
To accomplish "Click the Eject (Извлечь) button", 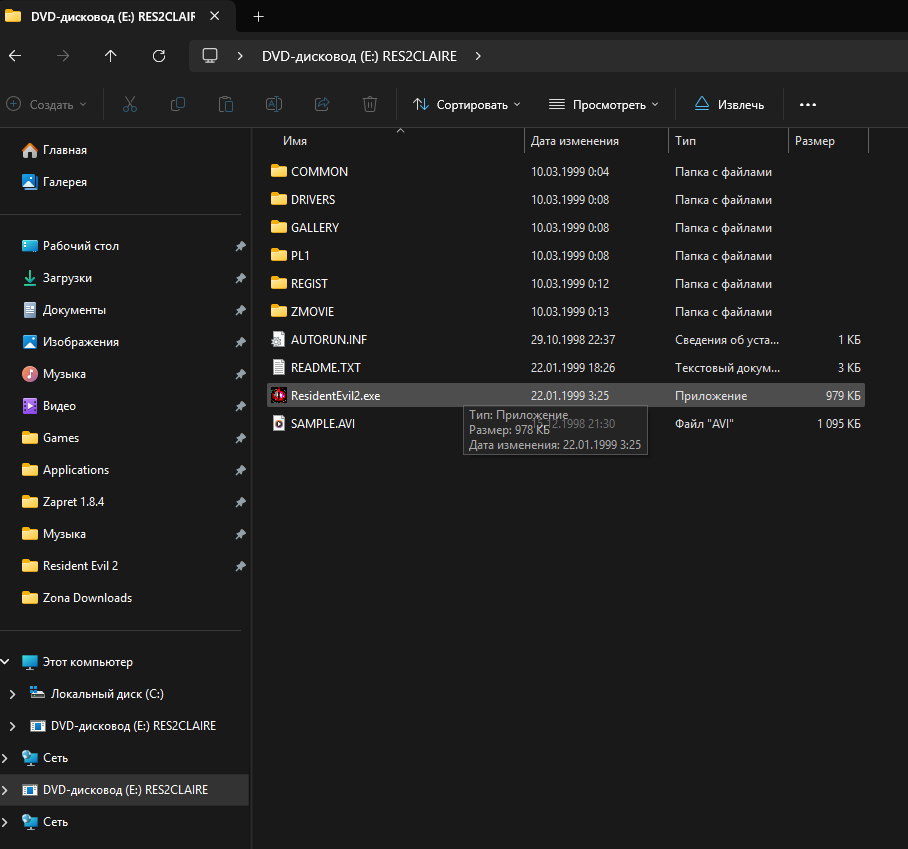I will [x=730, y=104].
